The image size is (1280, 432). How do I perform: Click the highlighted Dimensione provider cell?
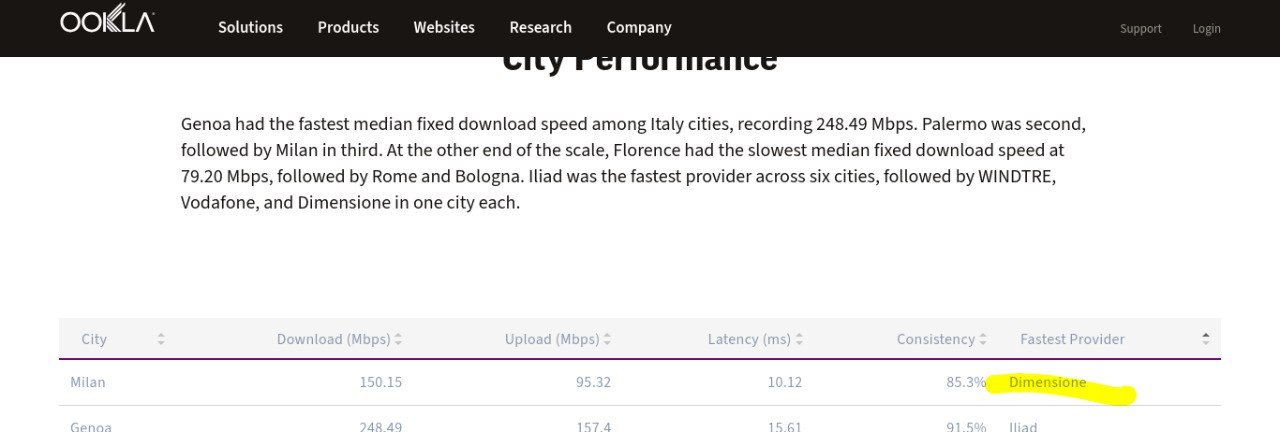(x=1047, y=382)
